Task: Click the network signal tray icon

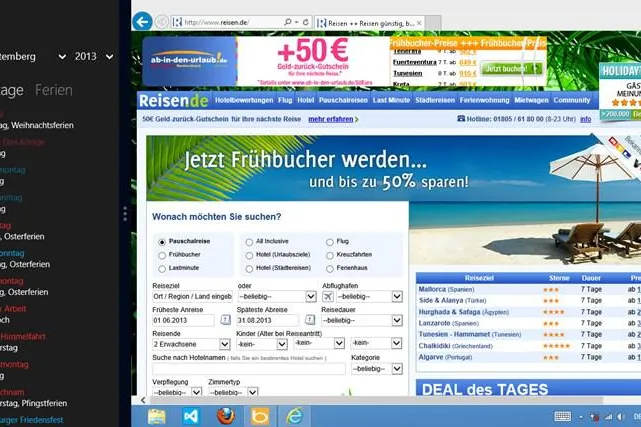Action: (x=608, y=416)
